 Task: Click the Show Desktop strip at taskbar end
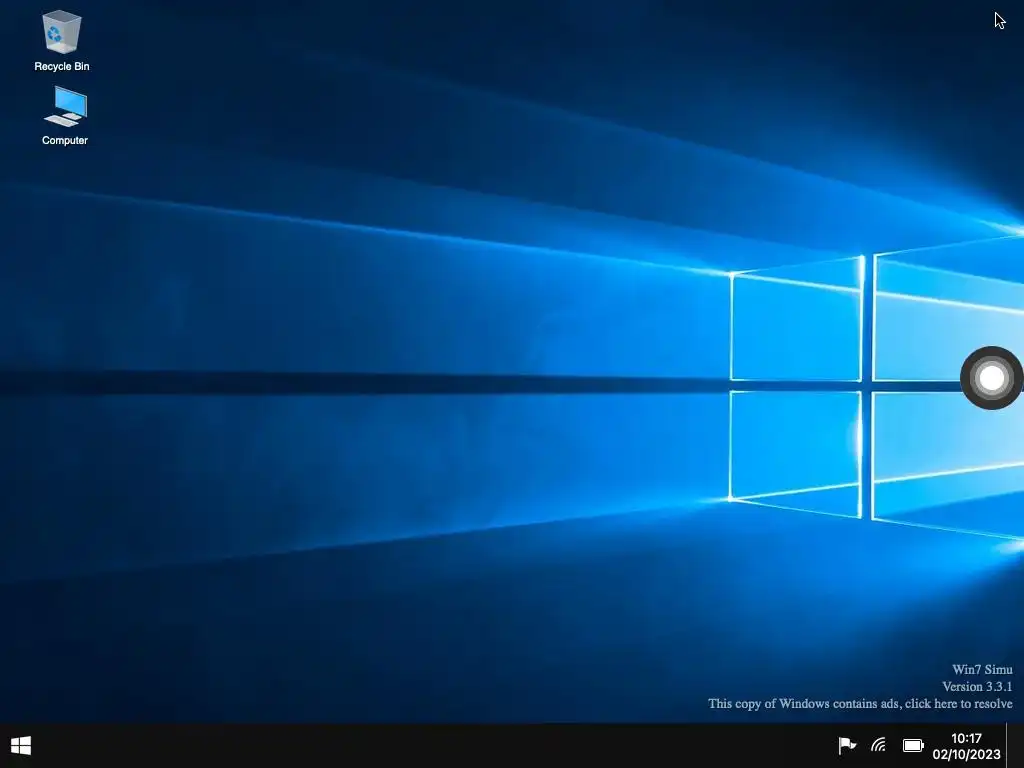pyautogui.click(x=1015, y=745)
